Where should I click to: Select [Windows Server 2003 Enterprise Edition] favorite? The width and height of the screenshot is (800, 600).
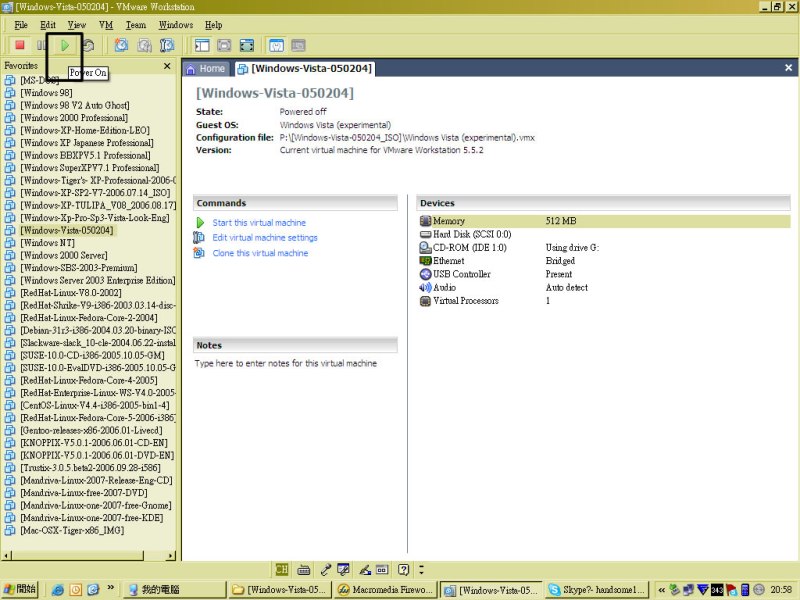click(97, 280)
